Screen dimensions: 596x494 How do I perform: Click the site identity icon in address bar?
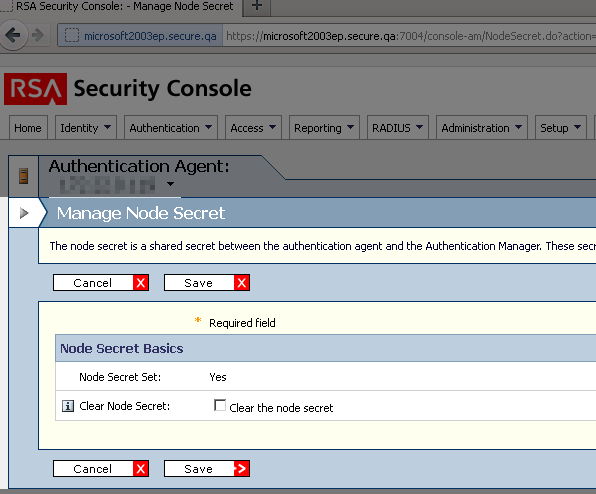(x=71, y=36)
